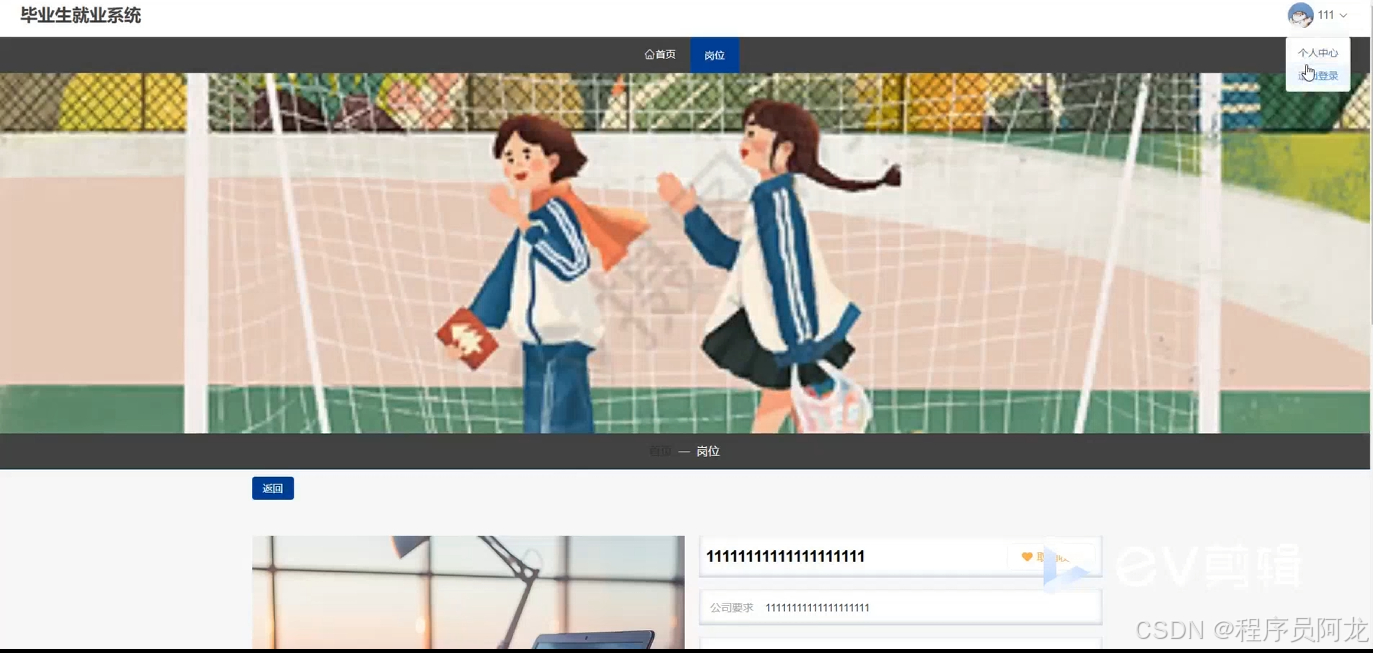Choose 退出登录 in the user menu

pos(1318,76)
